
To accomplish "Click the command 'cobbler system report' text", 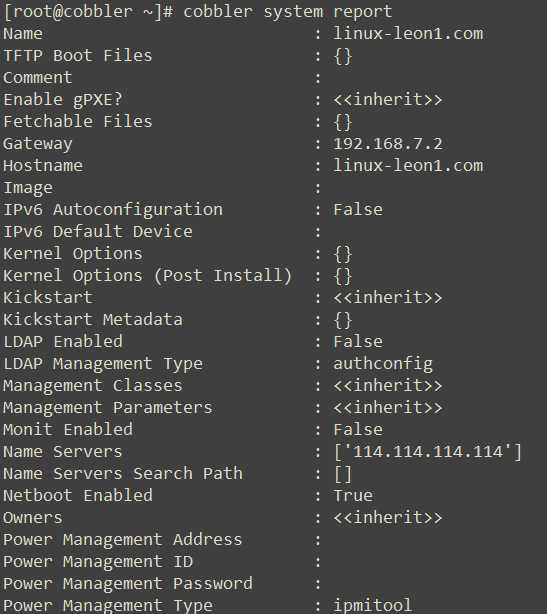I will tap(287, 12).
